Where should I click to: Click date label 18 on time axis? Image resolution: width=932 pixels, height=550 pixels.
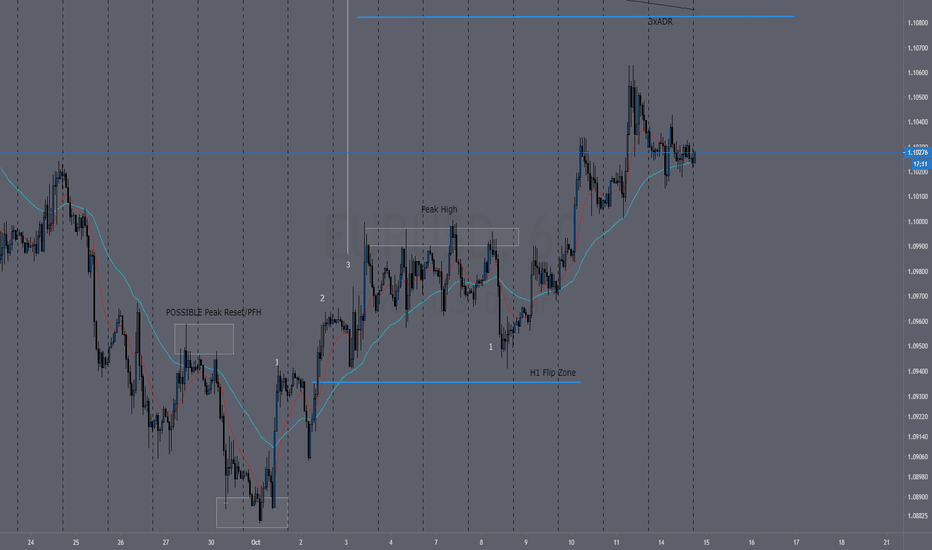(x=841, y=542)
